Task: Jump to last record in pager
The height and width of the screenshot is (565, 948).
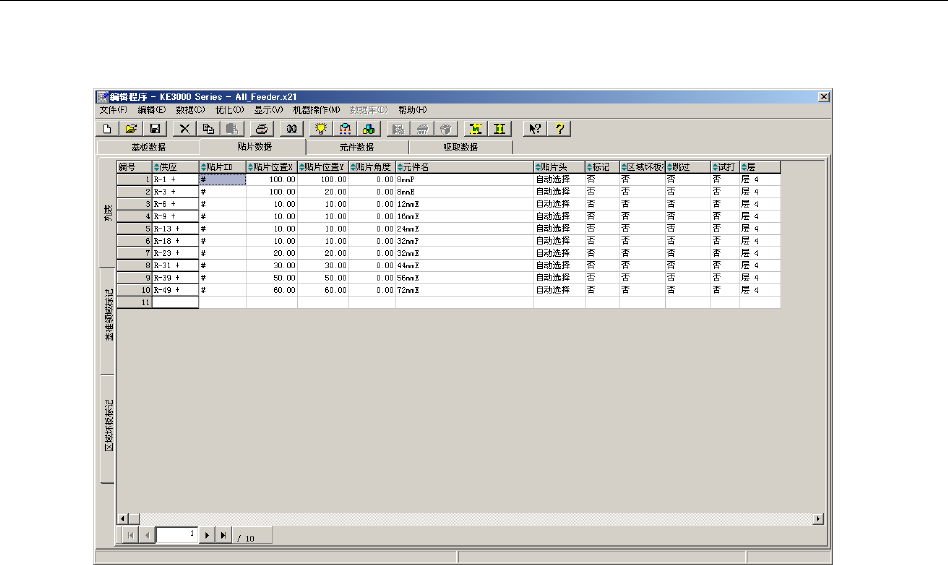Action: click(223, 536)
